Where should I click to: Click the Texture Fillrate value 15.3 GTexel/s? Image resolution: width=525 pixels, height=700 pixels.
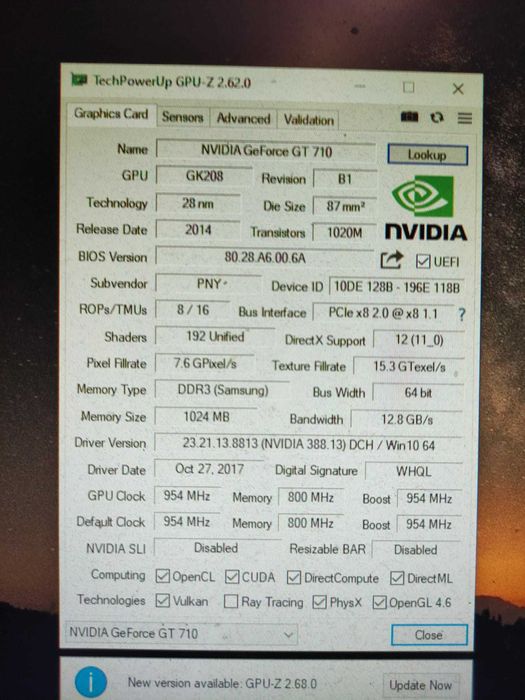click(409, 367)
